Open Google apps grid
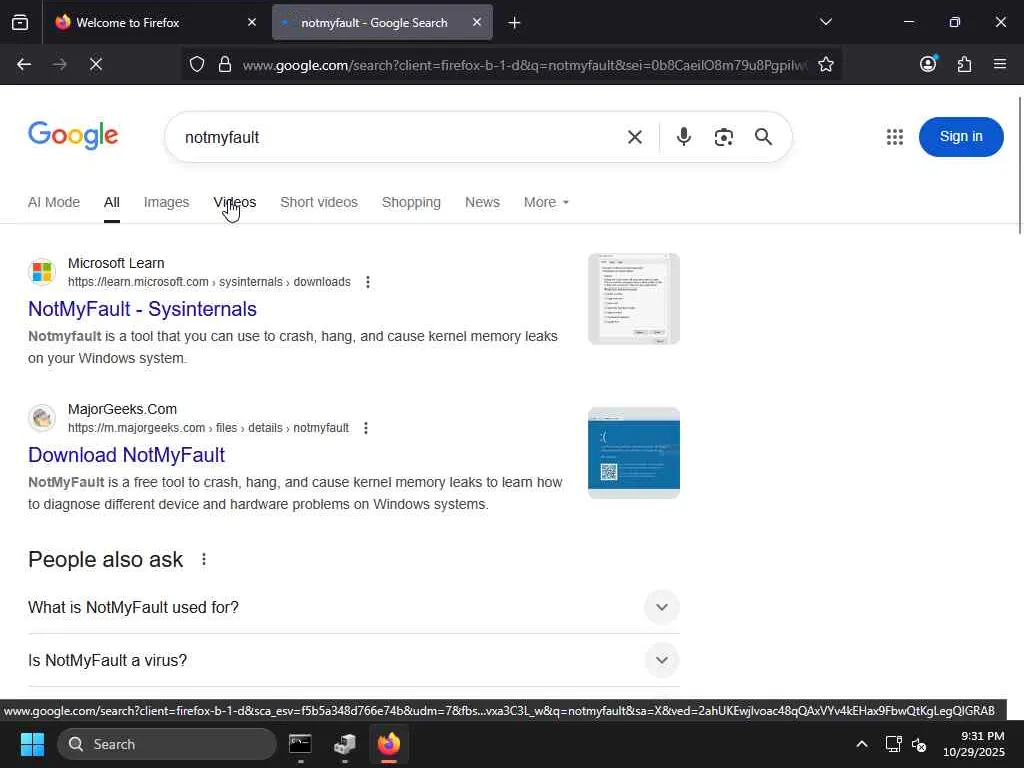 (895, 136)
